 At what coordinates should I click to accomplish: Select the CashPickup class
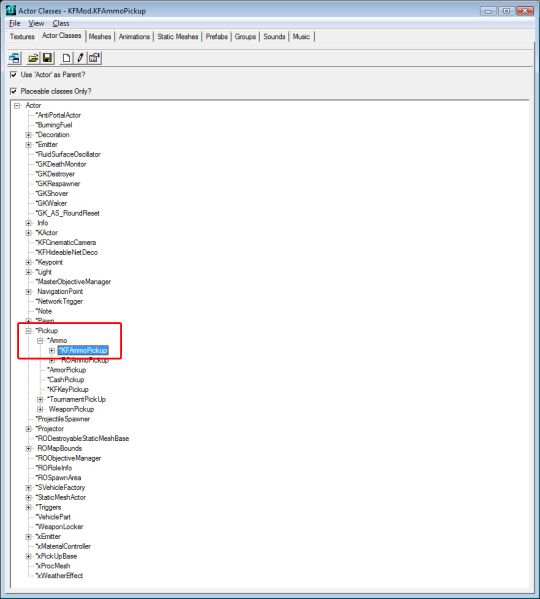pos(66,380)
